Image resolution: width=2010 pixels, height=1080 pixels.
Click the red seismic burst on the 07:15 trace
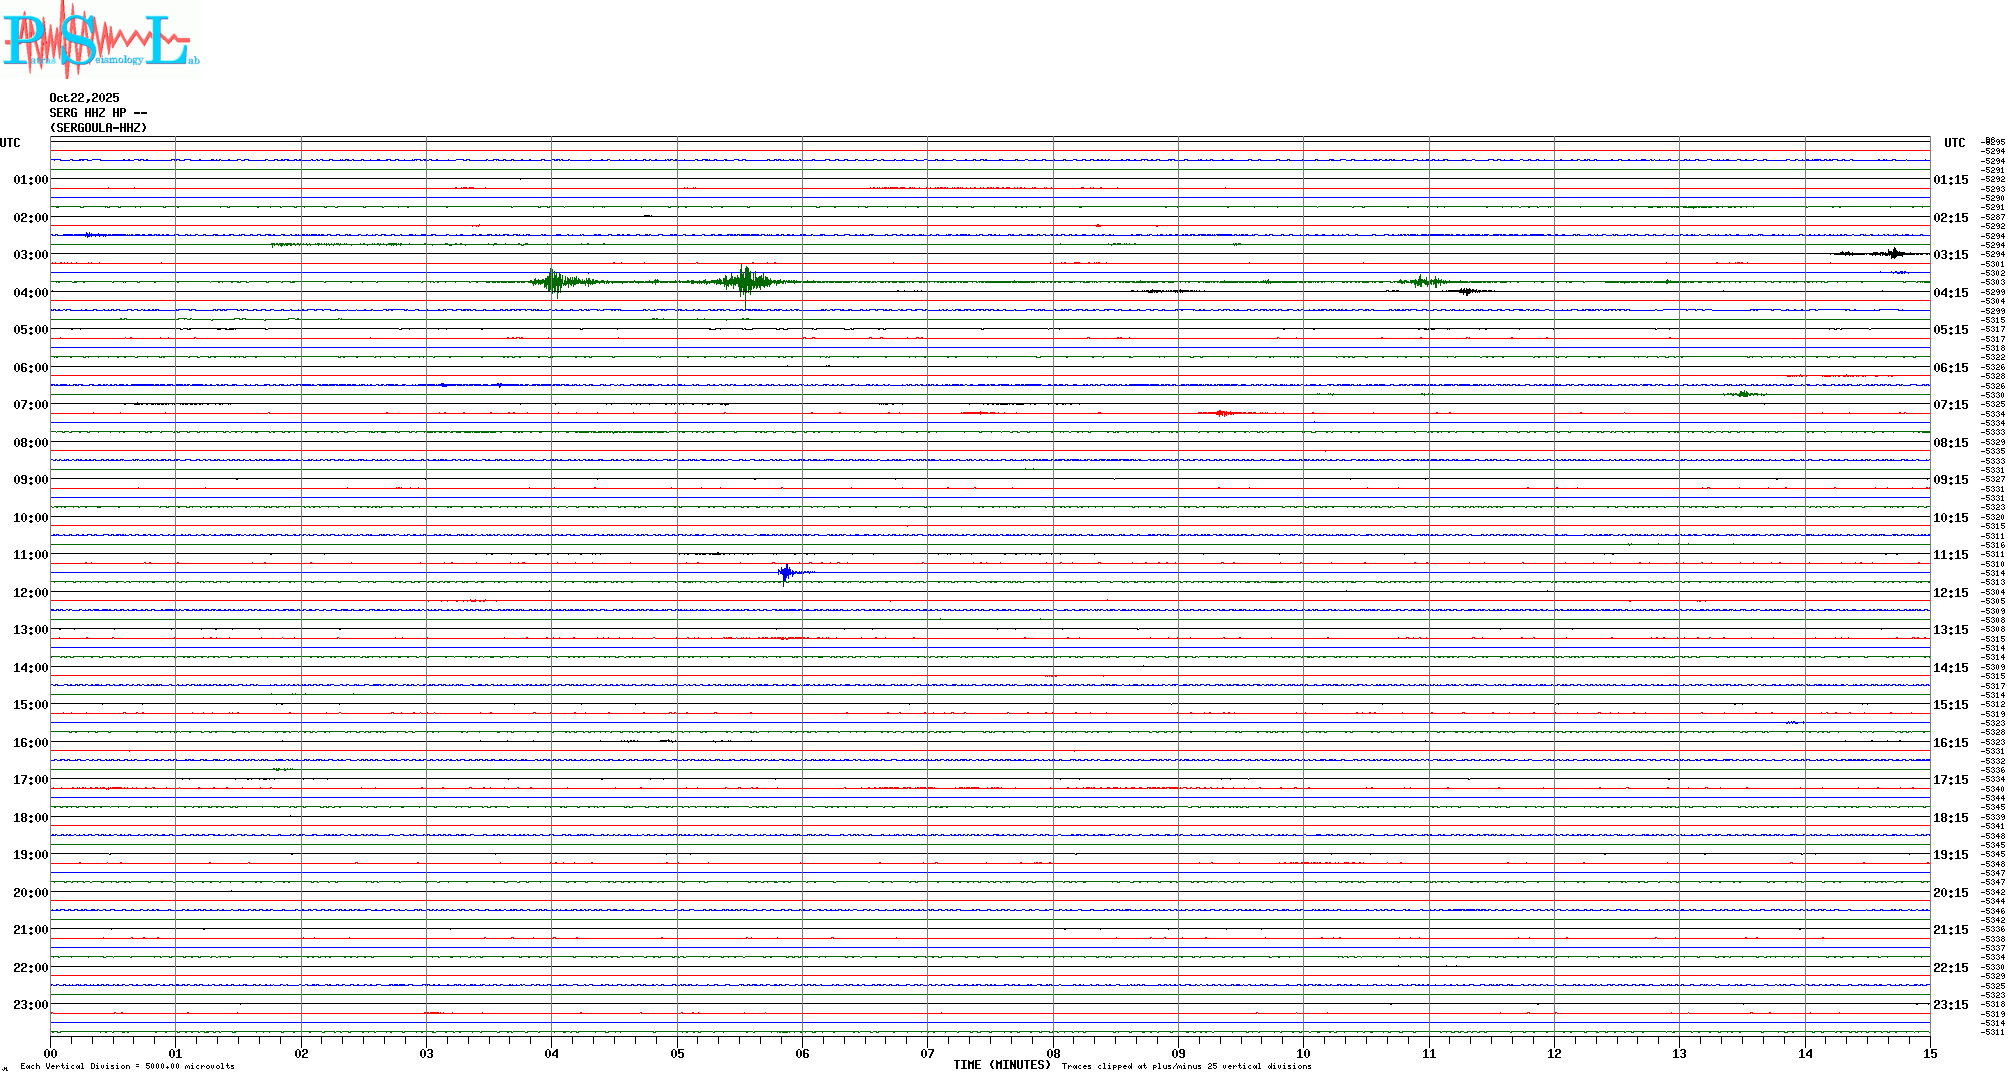pos(1221,413)
